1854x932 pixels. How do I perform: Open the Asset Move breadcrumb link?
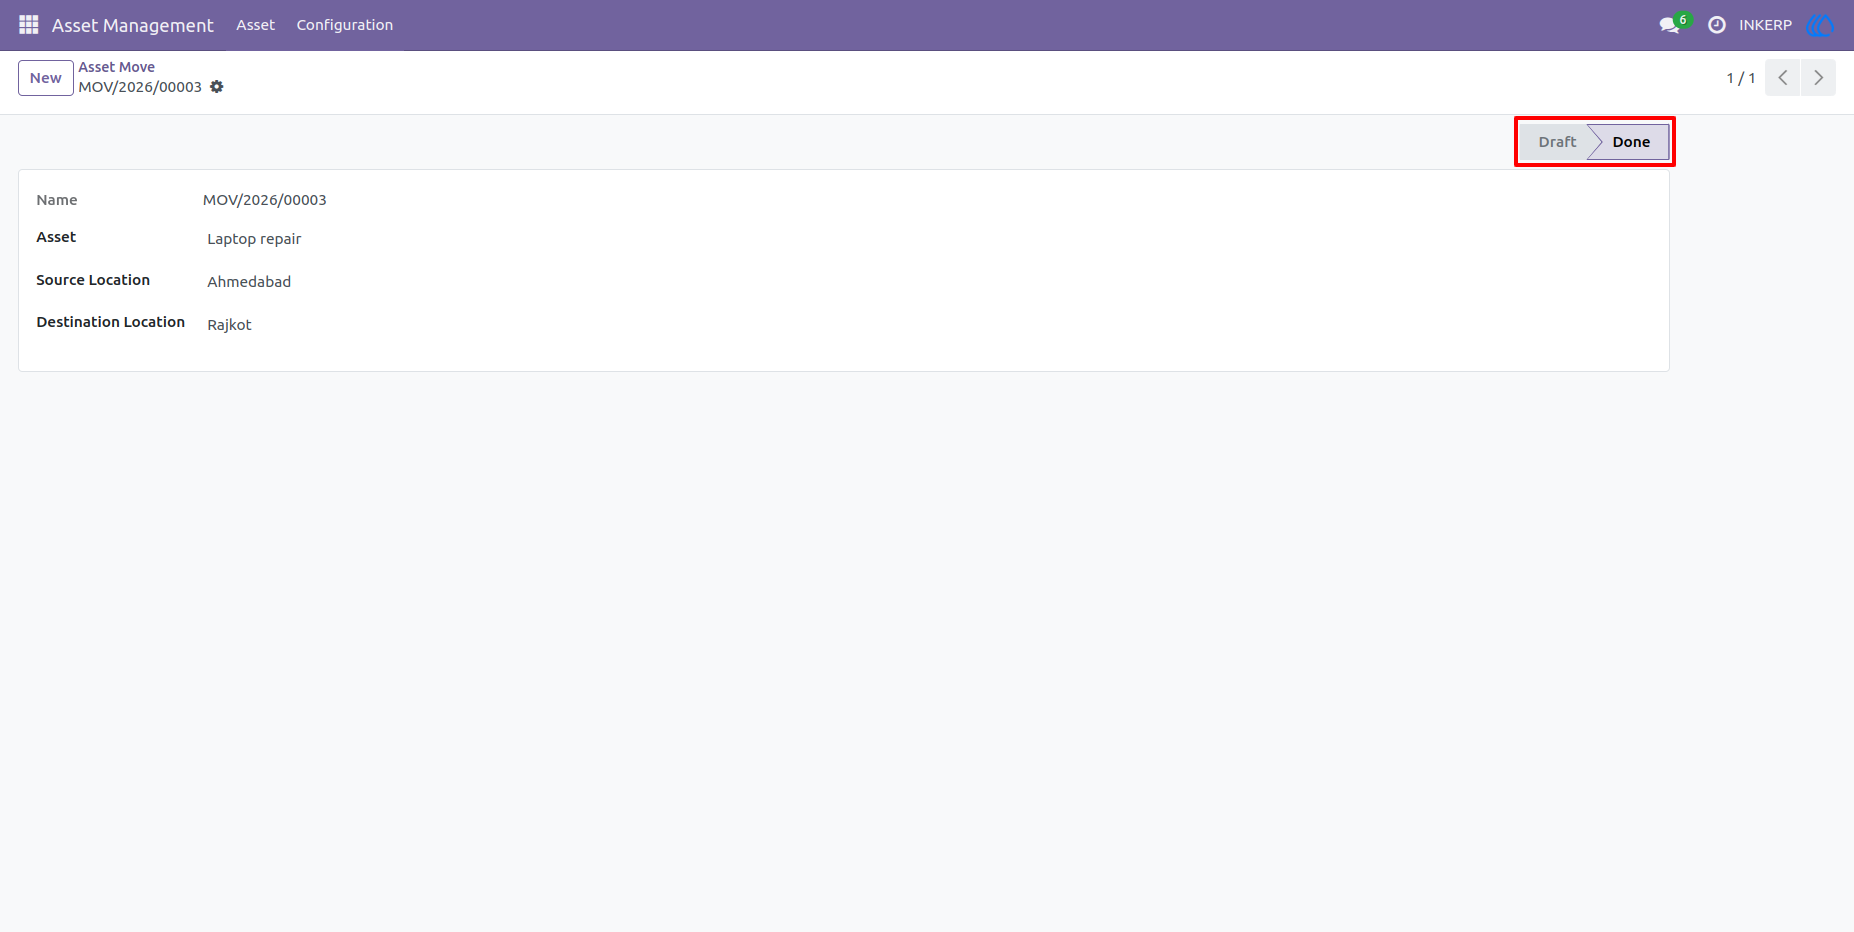(117, 67)
